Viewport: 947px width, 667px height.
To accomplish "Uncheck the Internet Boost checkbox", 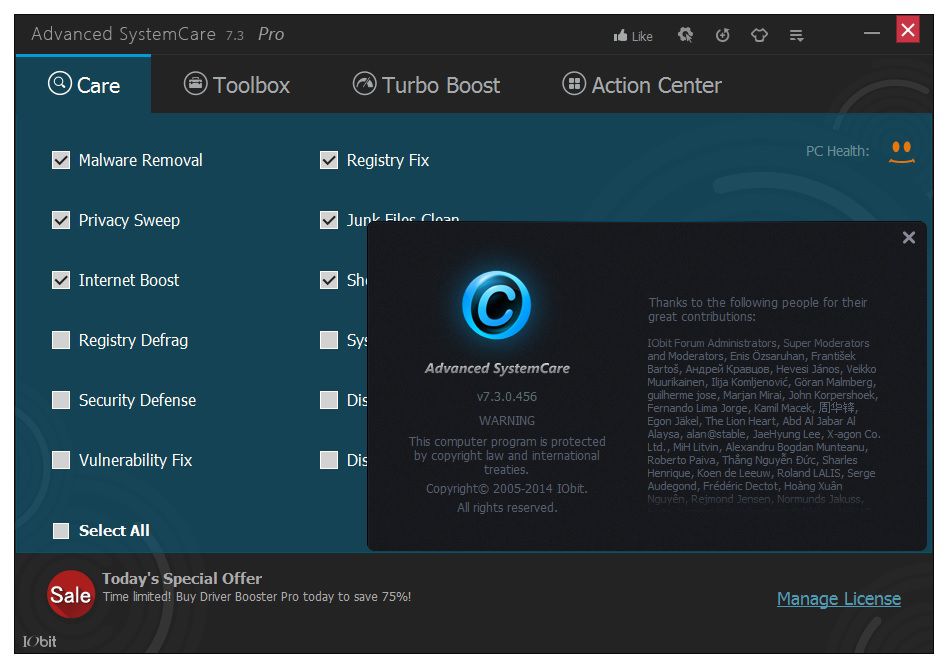I will pyautogui.click(x=61, y=280).
